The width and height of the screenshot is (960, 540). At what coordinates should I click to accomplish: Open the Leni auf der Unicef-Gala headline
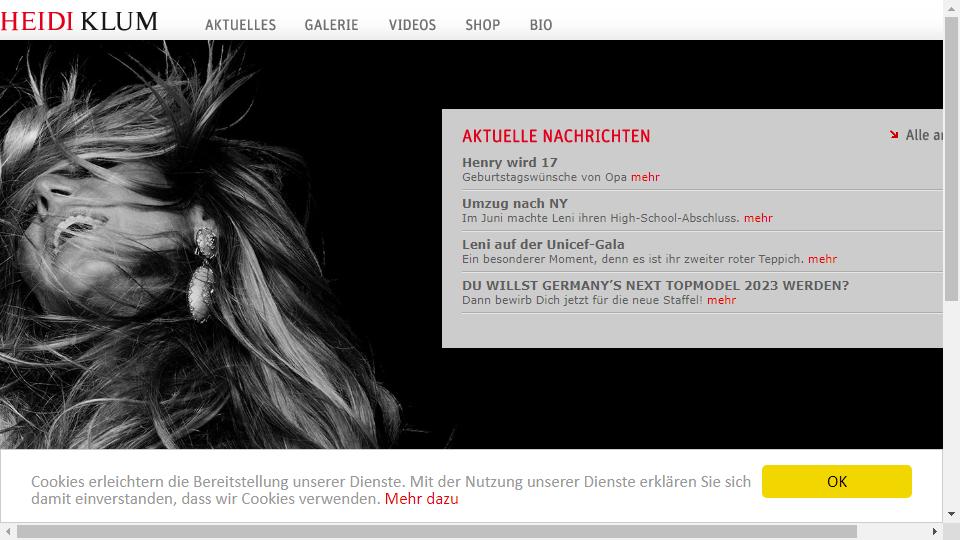(543, 244)
